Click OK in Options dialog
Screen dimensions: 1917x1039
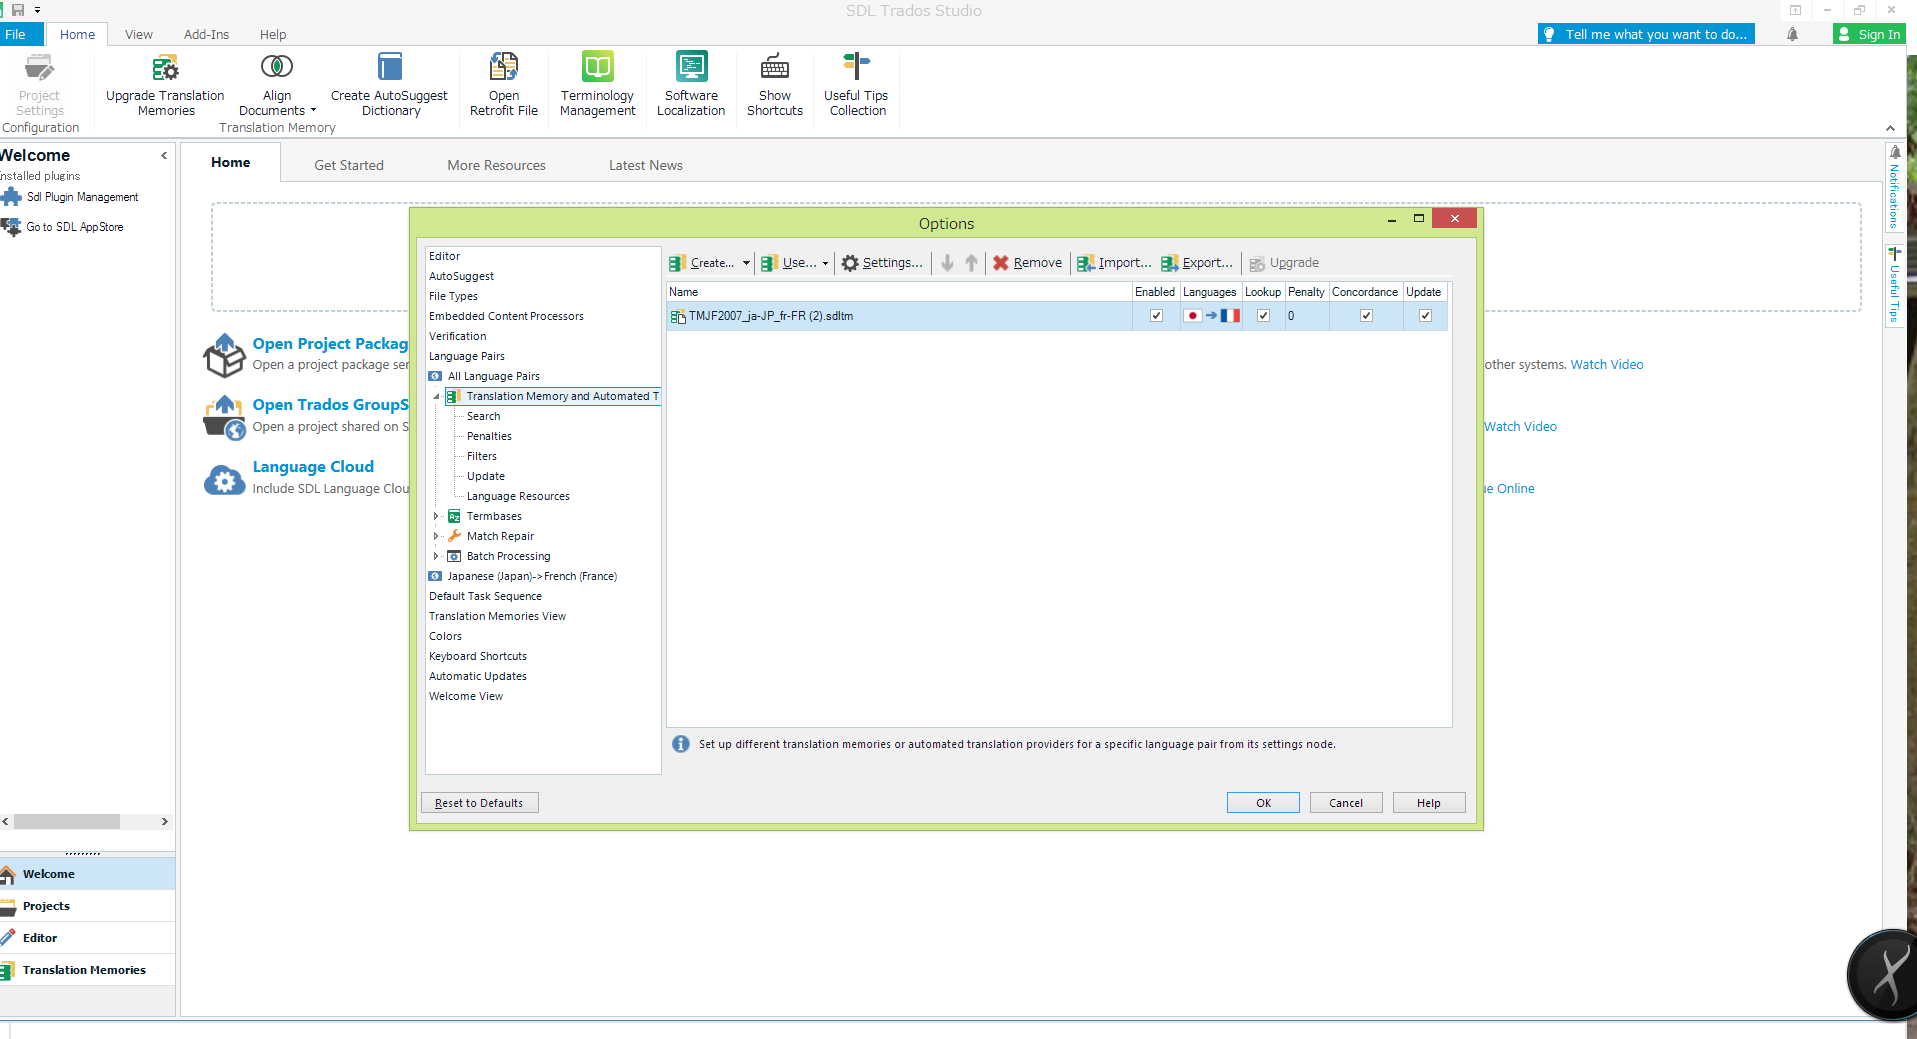click(1263, 803)
